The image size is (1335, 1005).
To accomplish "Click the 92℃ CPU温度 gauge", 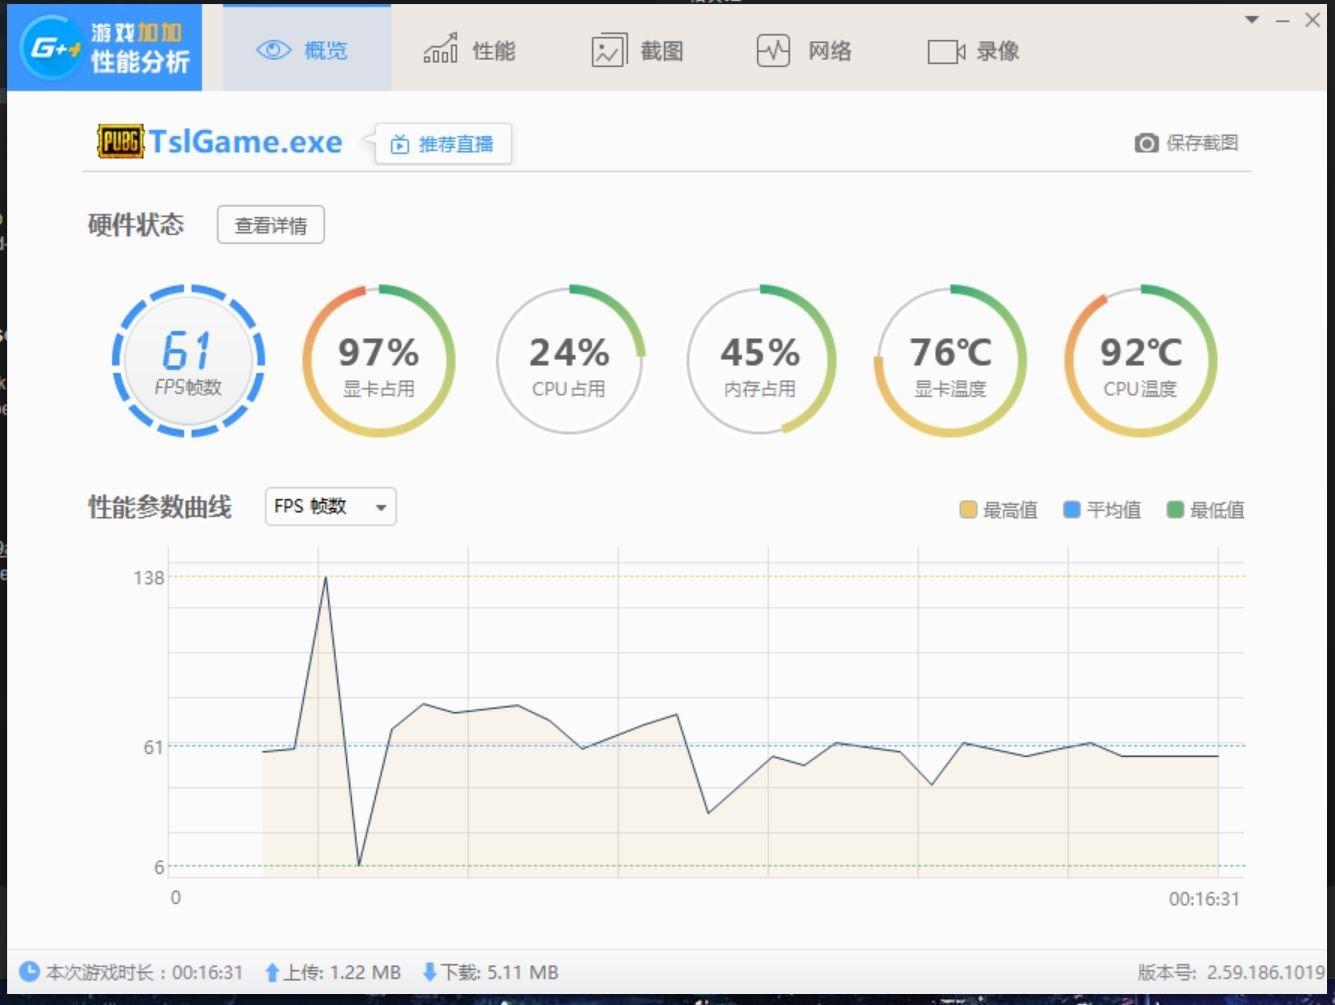I will [1141, 361].
